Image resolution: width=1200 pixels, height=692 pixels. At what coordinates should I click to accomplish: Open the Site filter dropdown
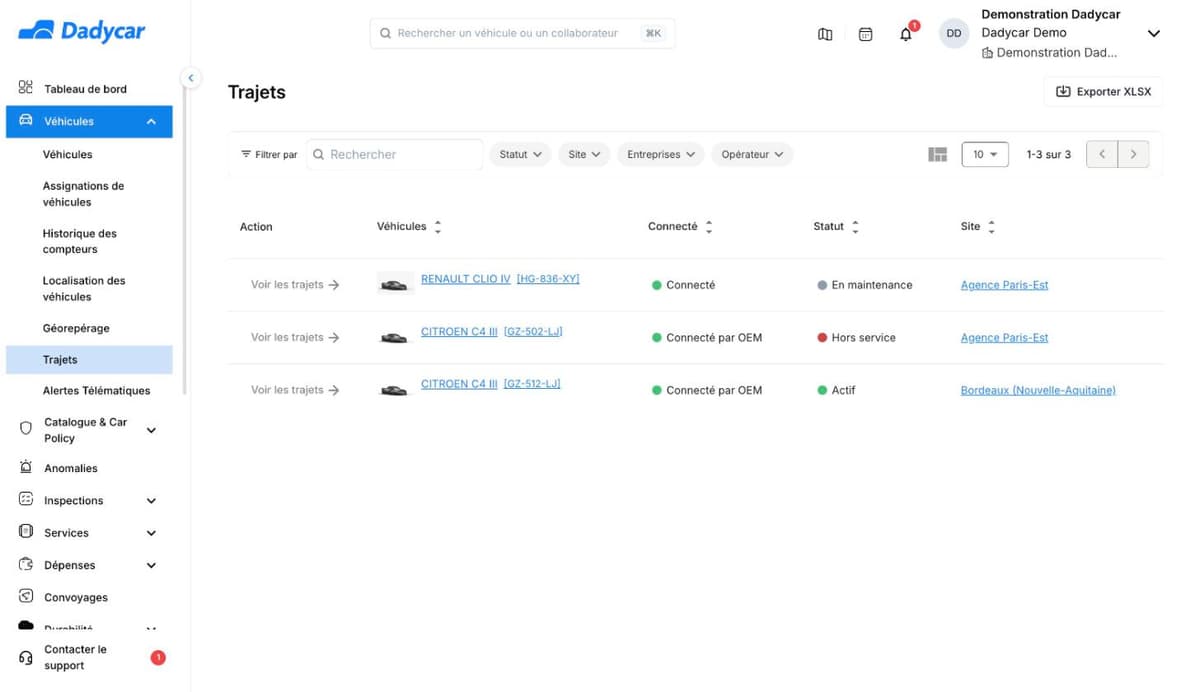[x=584, y=154]
